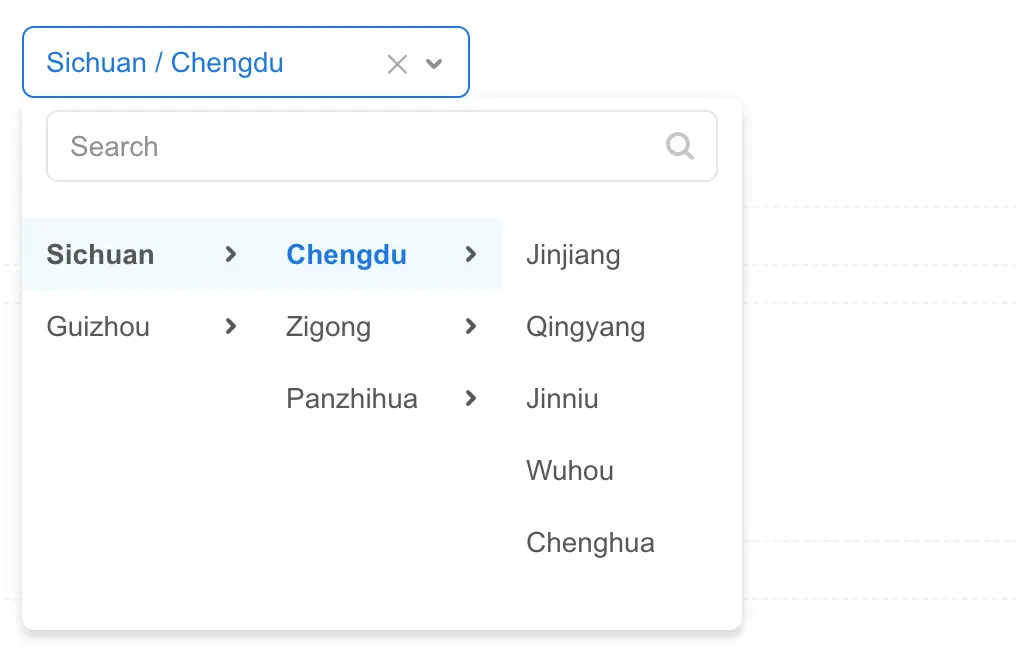Clear the Sichuan / Chengdu selection with X

397,64
